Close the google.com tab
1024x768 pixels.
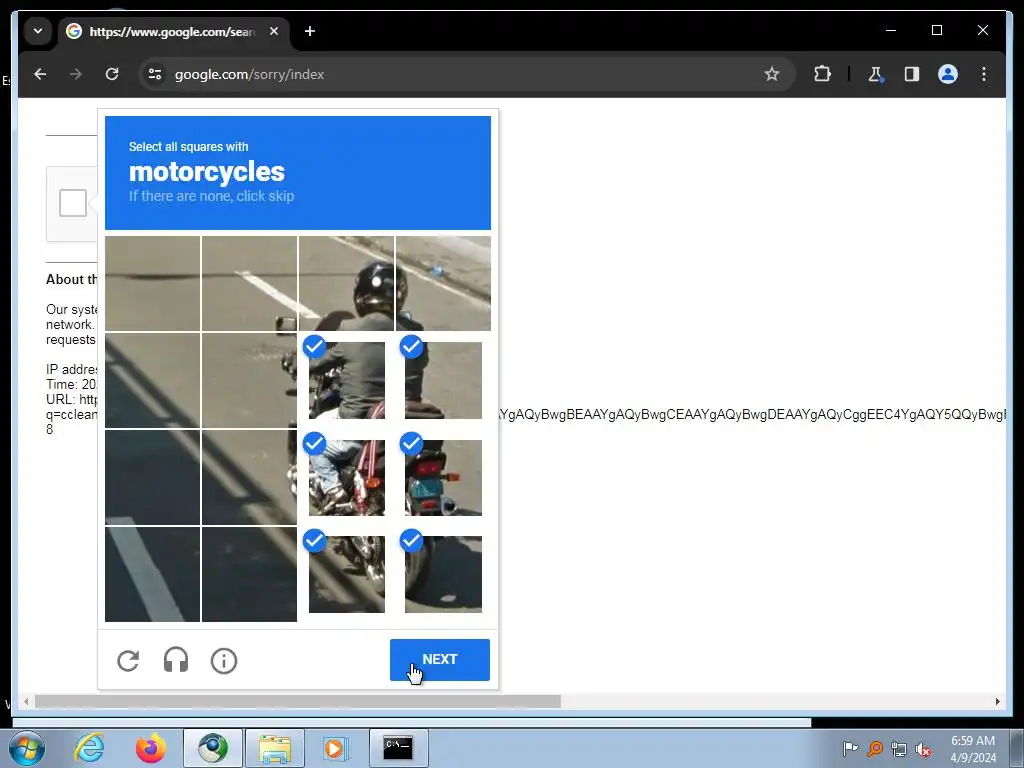click(x=274, y=31)
